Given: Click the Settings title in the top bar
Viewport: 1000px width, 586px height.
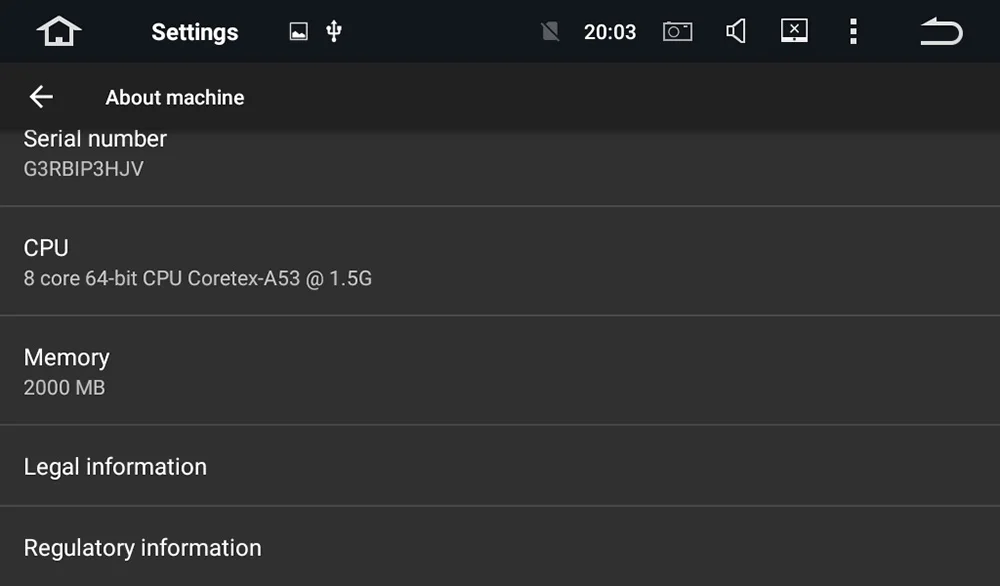Looking at the screenshot, I should coord(195,32).
